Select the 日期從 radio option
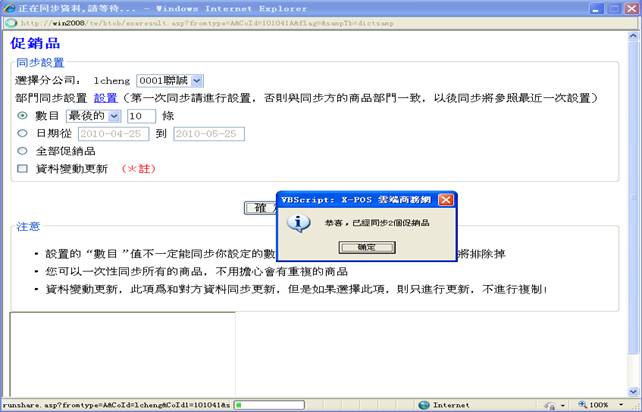Viewport: 642px width, 412px height. point(22,134)
